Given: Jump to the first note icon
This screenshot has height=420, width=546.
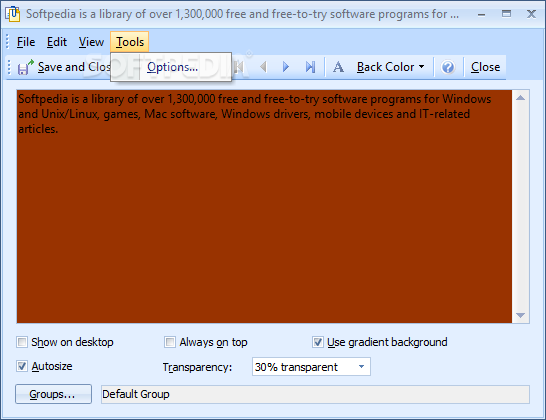Looking at the screenshot, I should click(240, 67).
